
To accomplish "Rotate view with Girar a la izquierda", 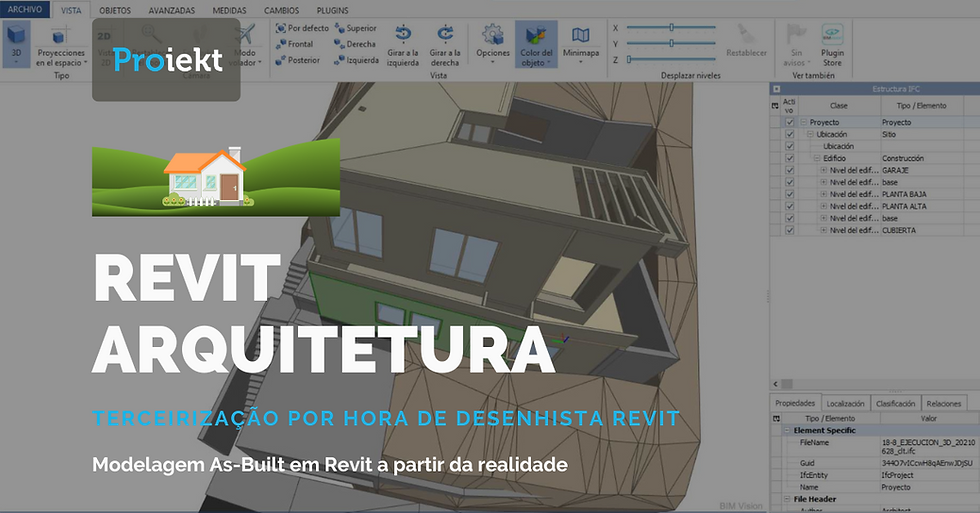I will click(x=403, y=45).
